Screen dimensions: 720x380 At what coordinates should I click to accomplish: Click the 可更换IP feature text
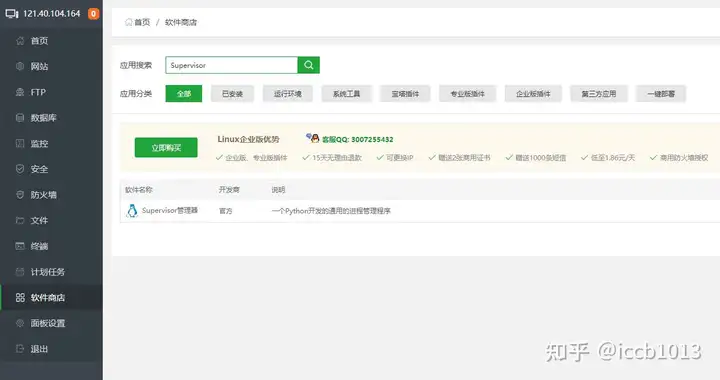[x=399, y=158]
